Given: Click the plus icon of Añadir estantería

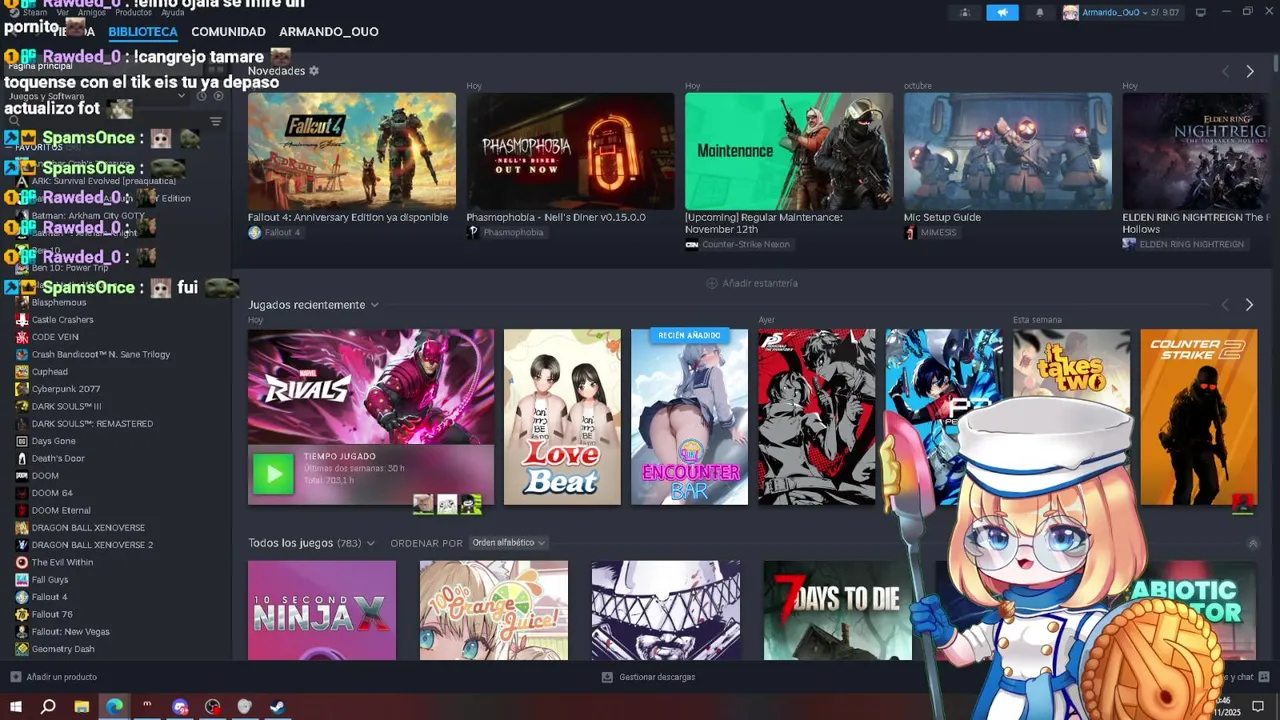Looking at the screenshot, I should (712, 283).
